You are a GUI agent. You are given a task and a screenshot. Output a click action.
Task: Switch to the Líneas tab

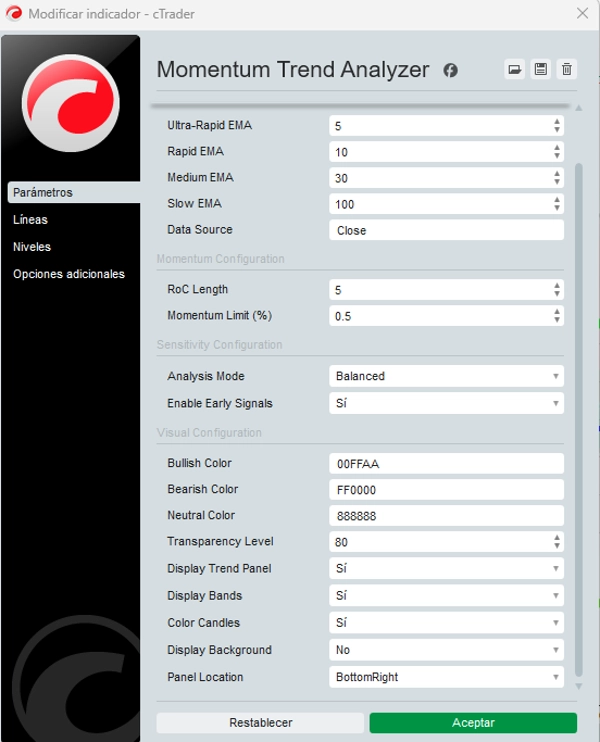point(30,220)
